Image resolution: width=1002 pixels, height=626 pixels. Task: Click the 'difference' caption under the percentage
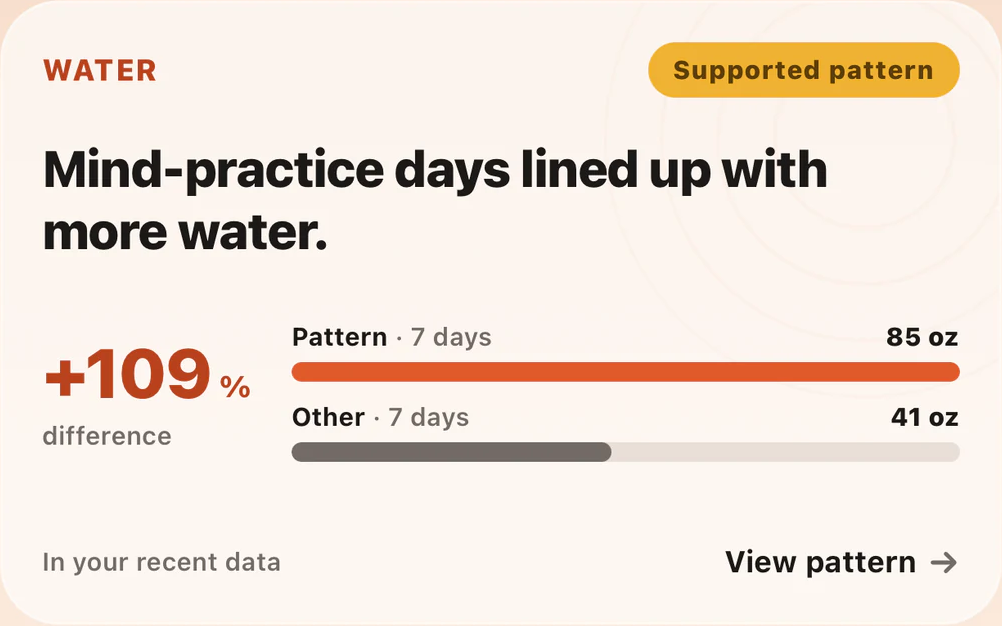click(107, 436)
